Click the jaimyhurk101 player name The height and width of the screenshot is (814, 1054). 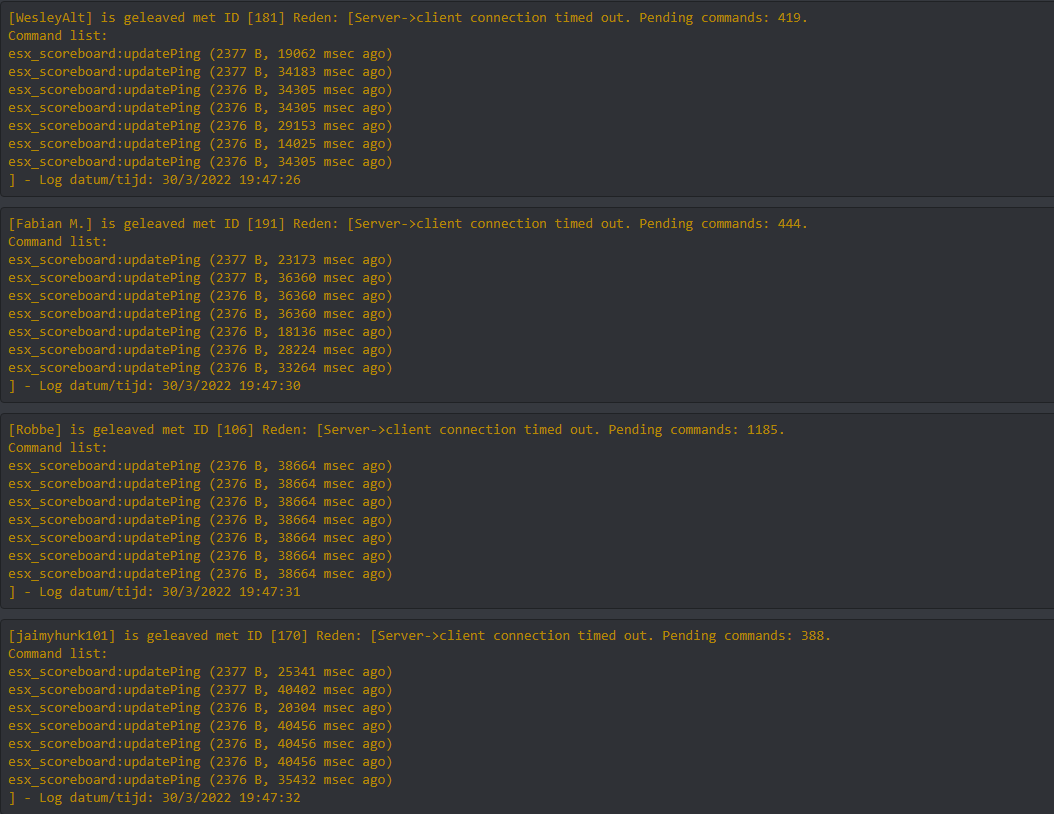(x=62, y=636)
